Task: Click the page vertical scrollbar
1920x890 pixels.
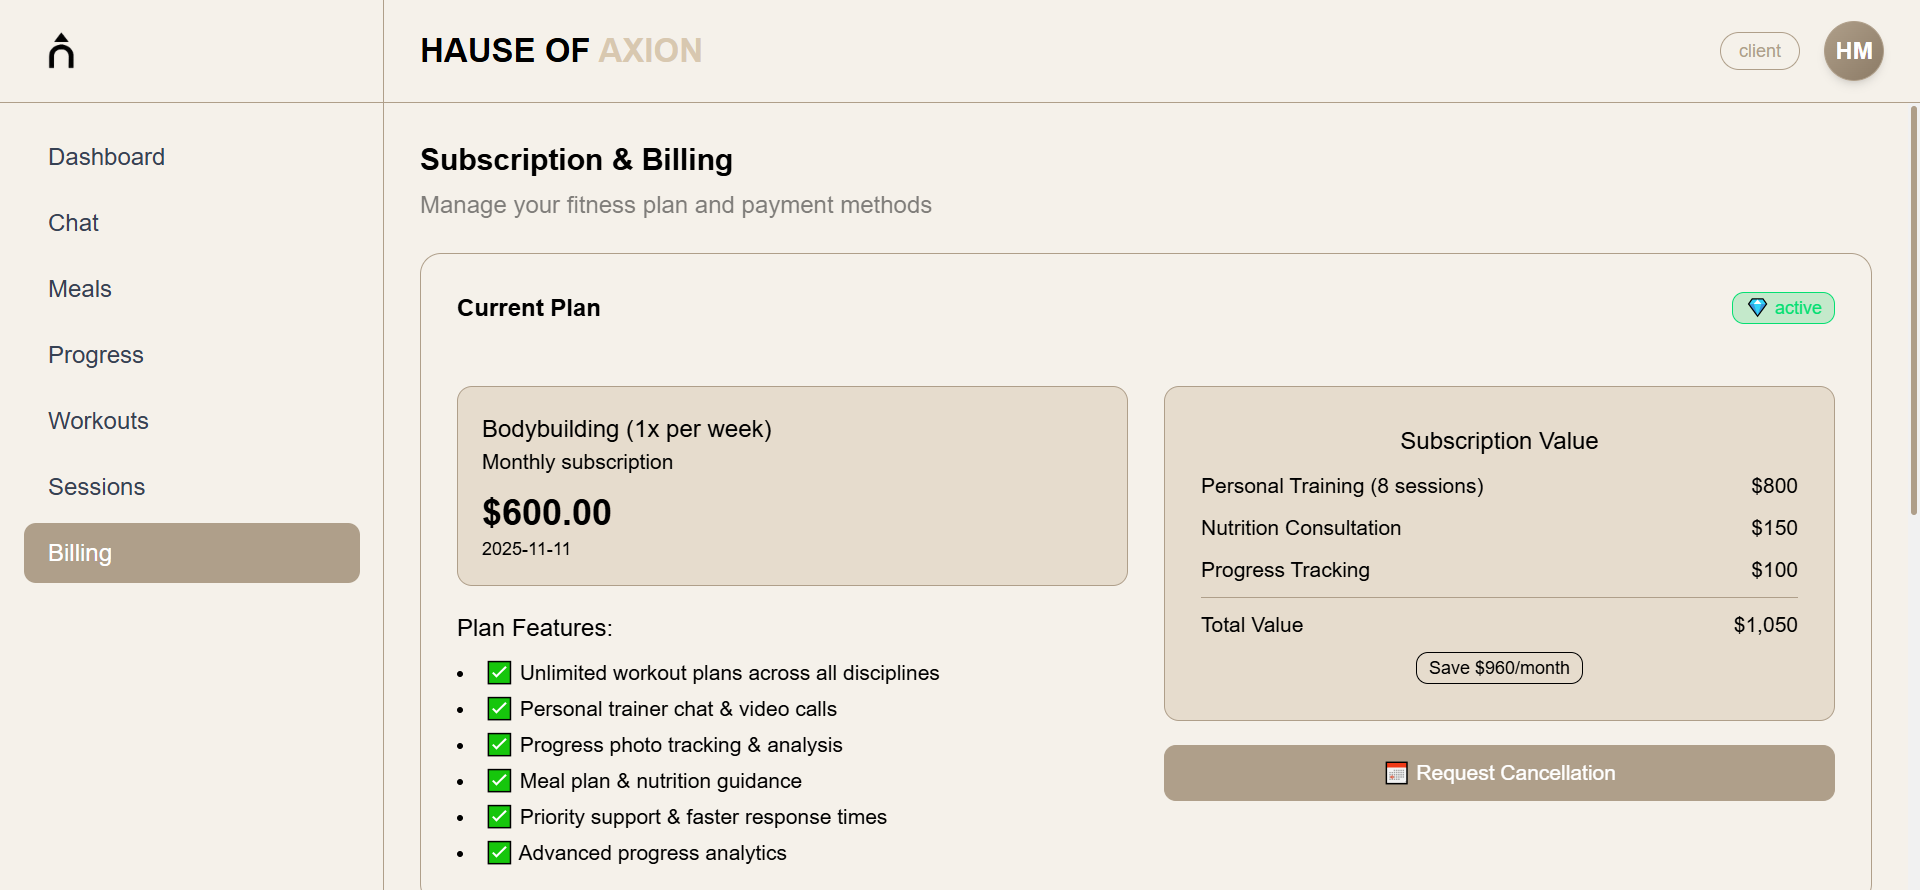Action: click(1913, 310)
